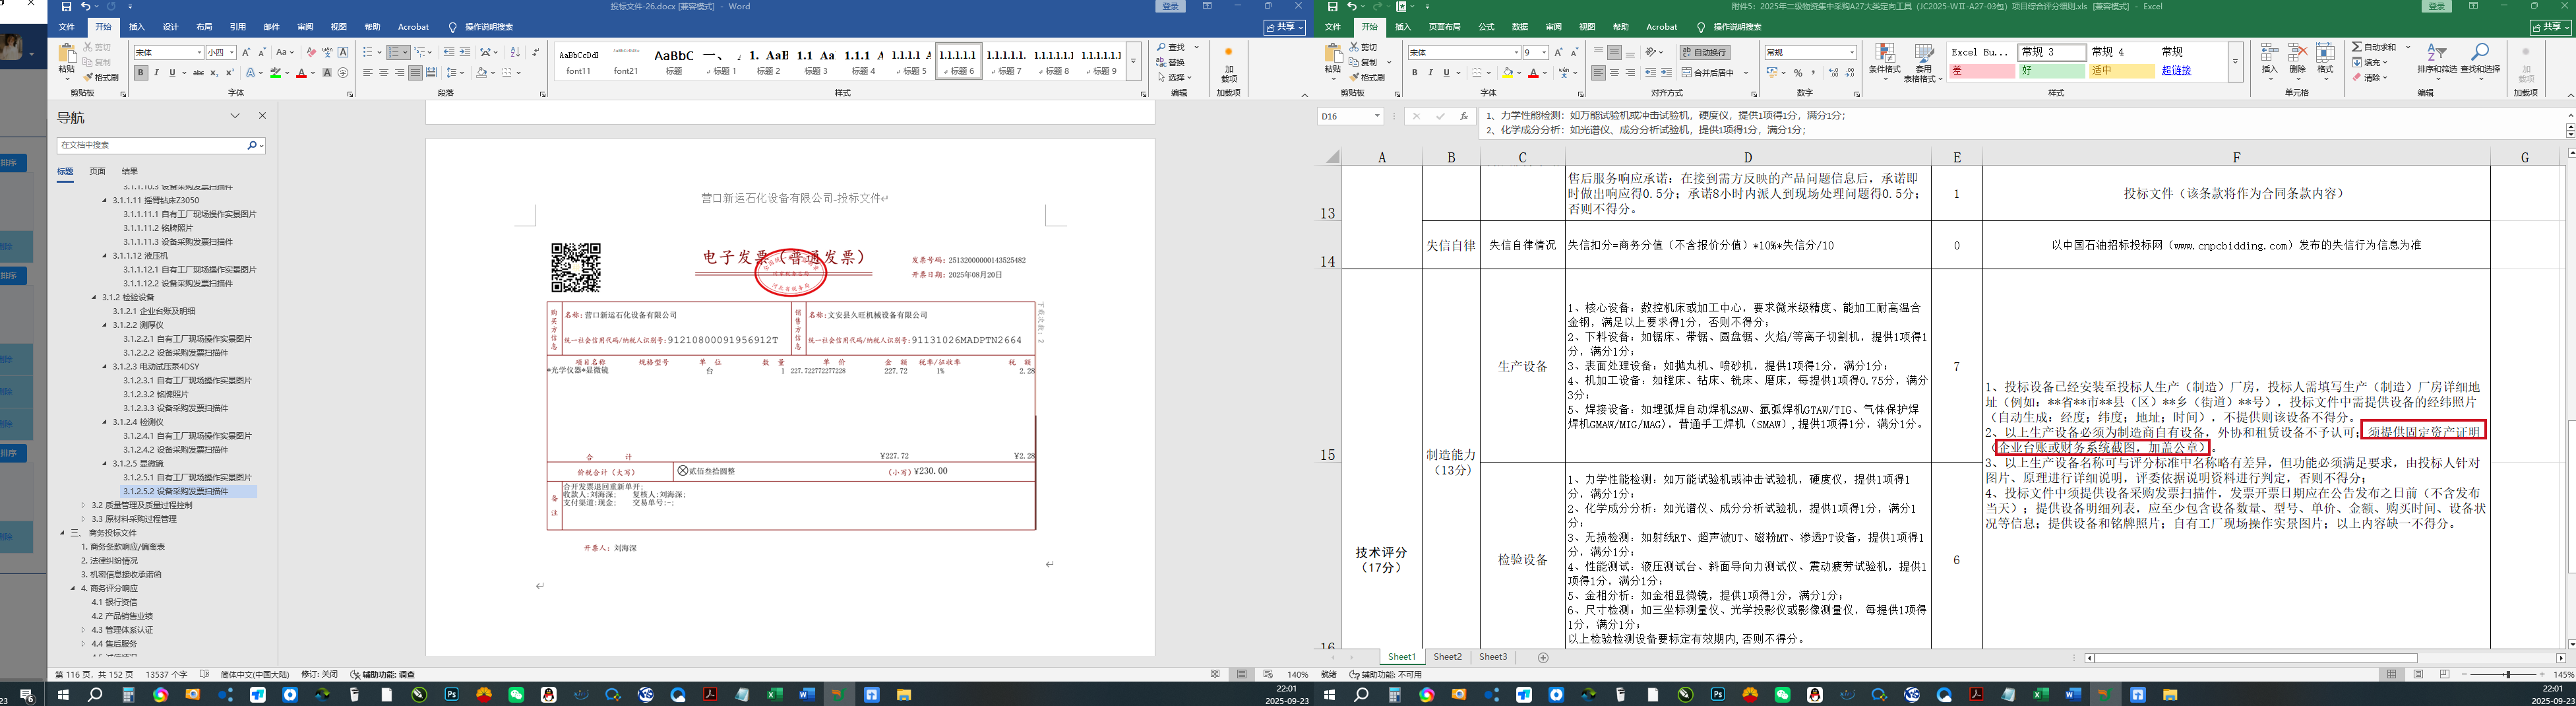
Task: Open Excel font size dropdown
Action: tap(1544, 52)
